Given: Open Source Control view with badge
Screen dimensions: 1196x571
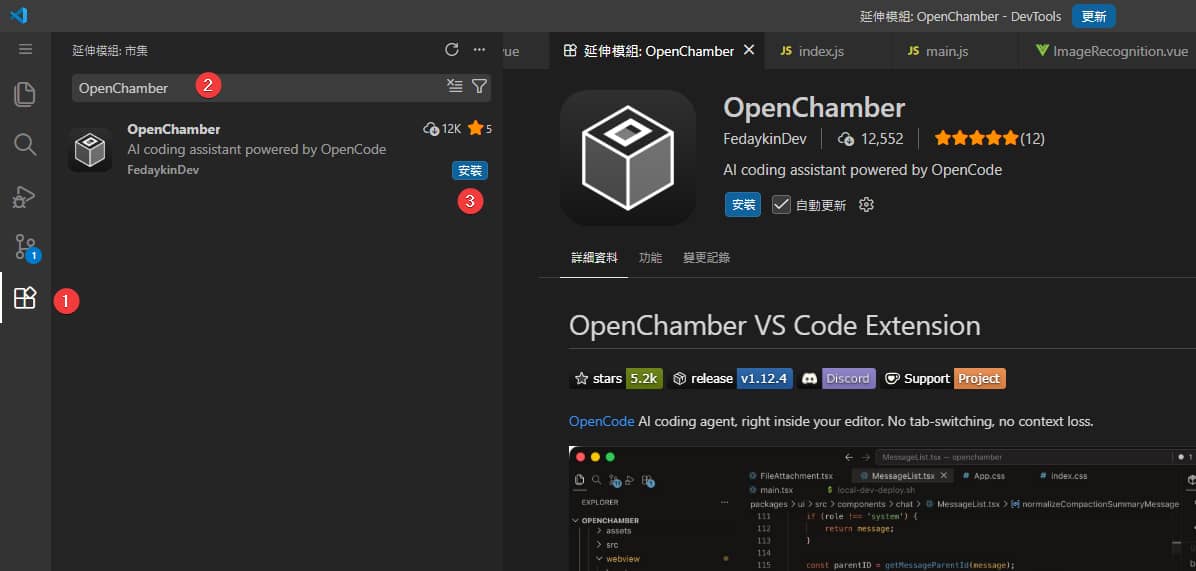Looking at the screenshot, I should (x=27, y=247).
